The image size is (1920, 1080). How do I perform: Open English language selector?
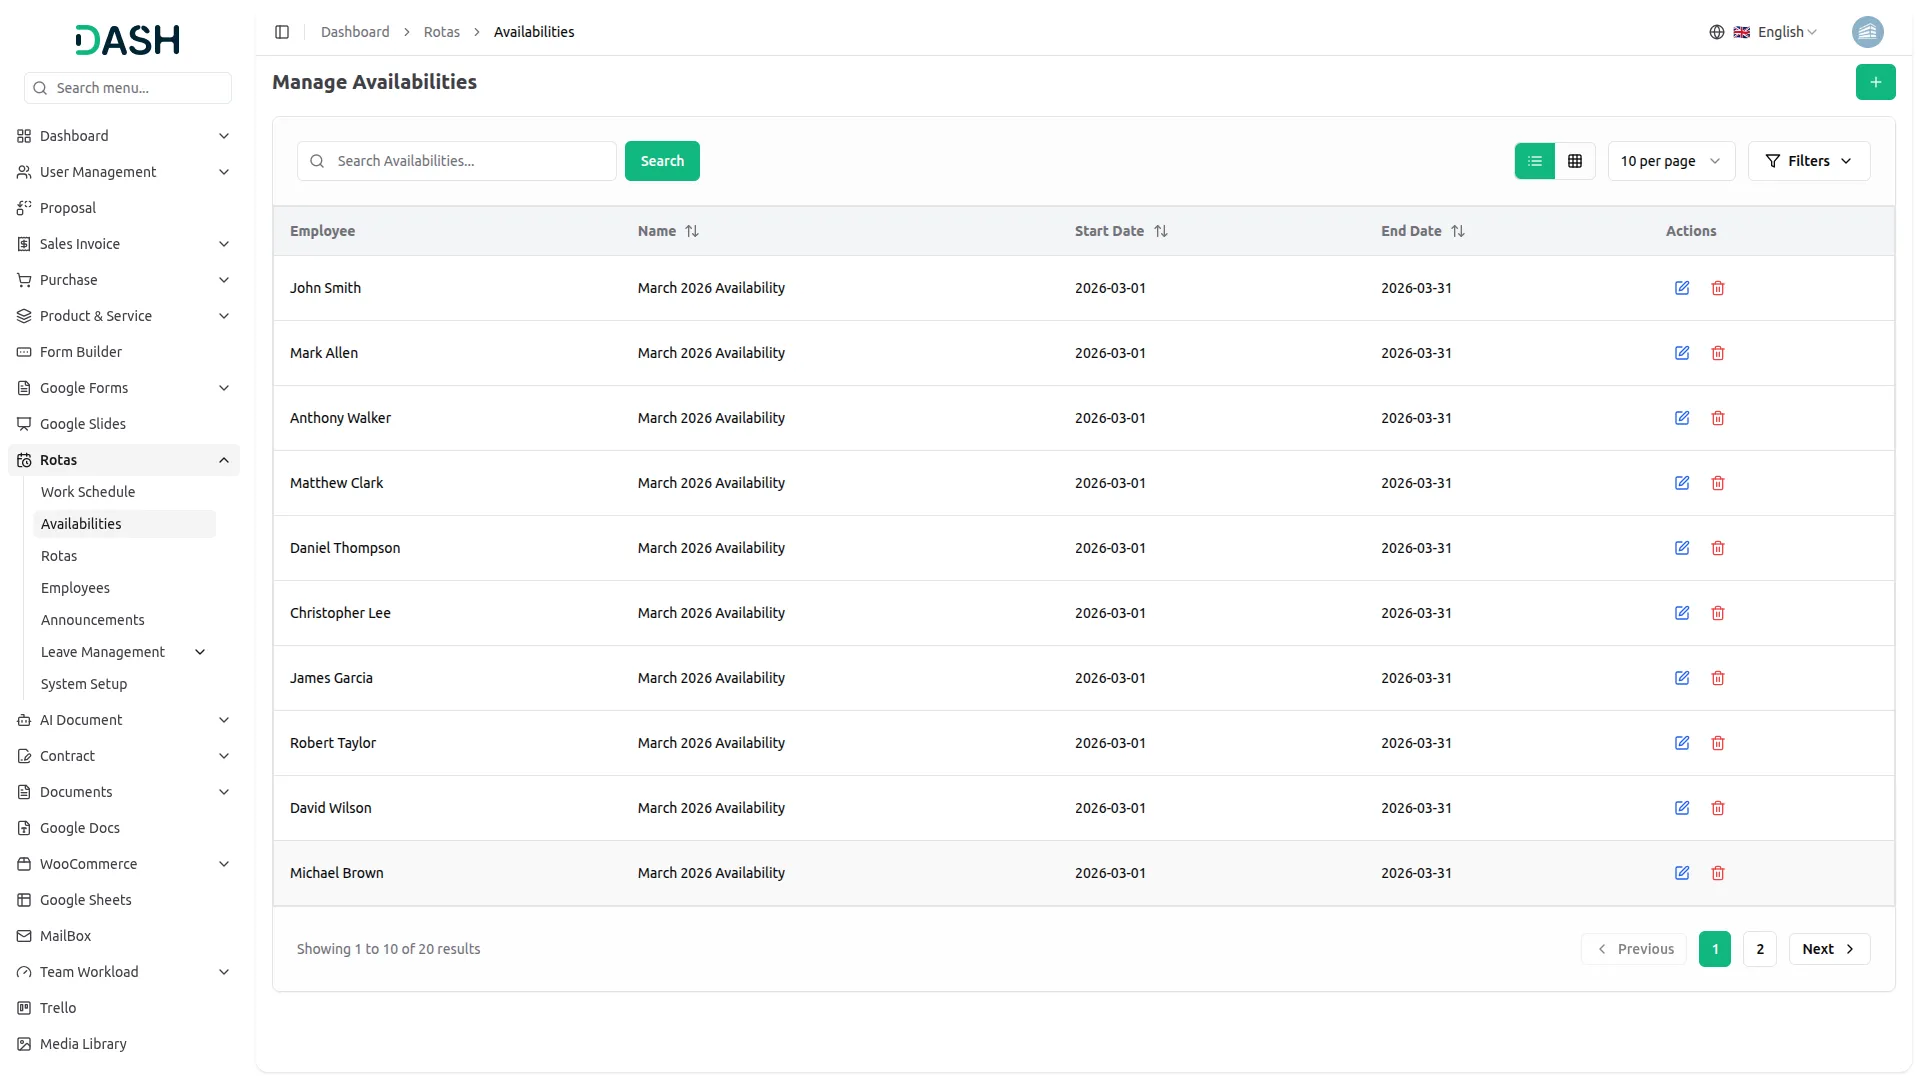tap(1779, 32)
